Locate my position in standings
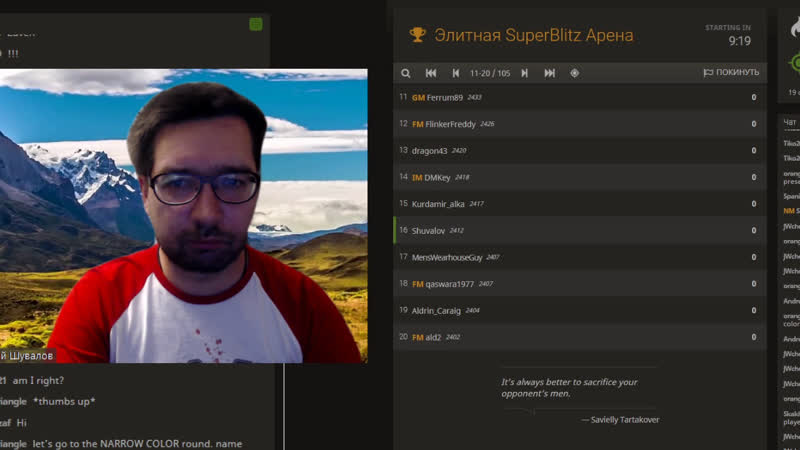This screenshot has height=450, width=800. coord(574,73)
